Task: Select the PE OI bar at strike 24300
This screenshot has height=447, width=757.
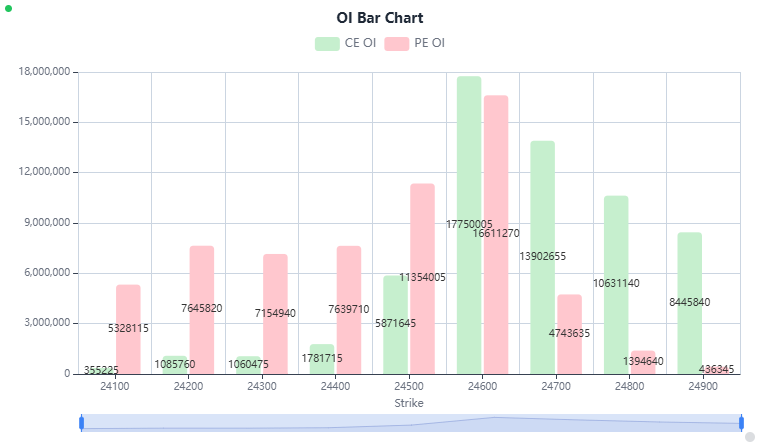Action: point(275,314)
